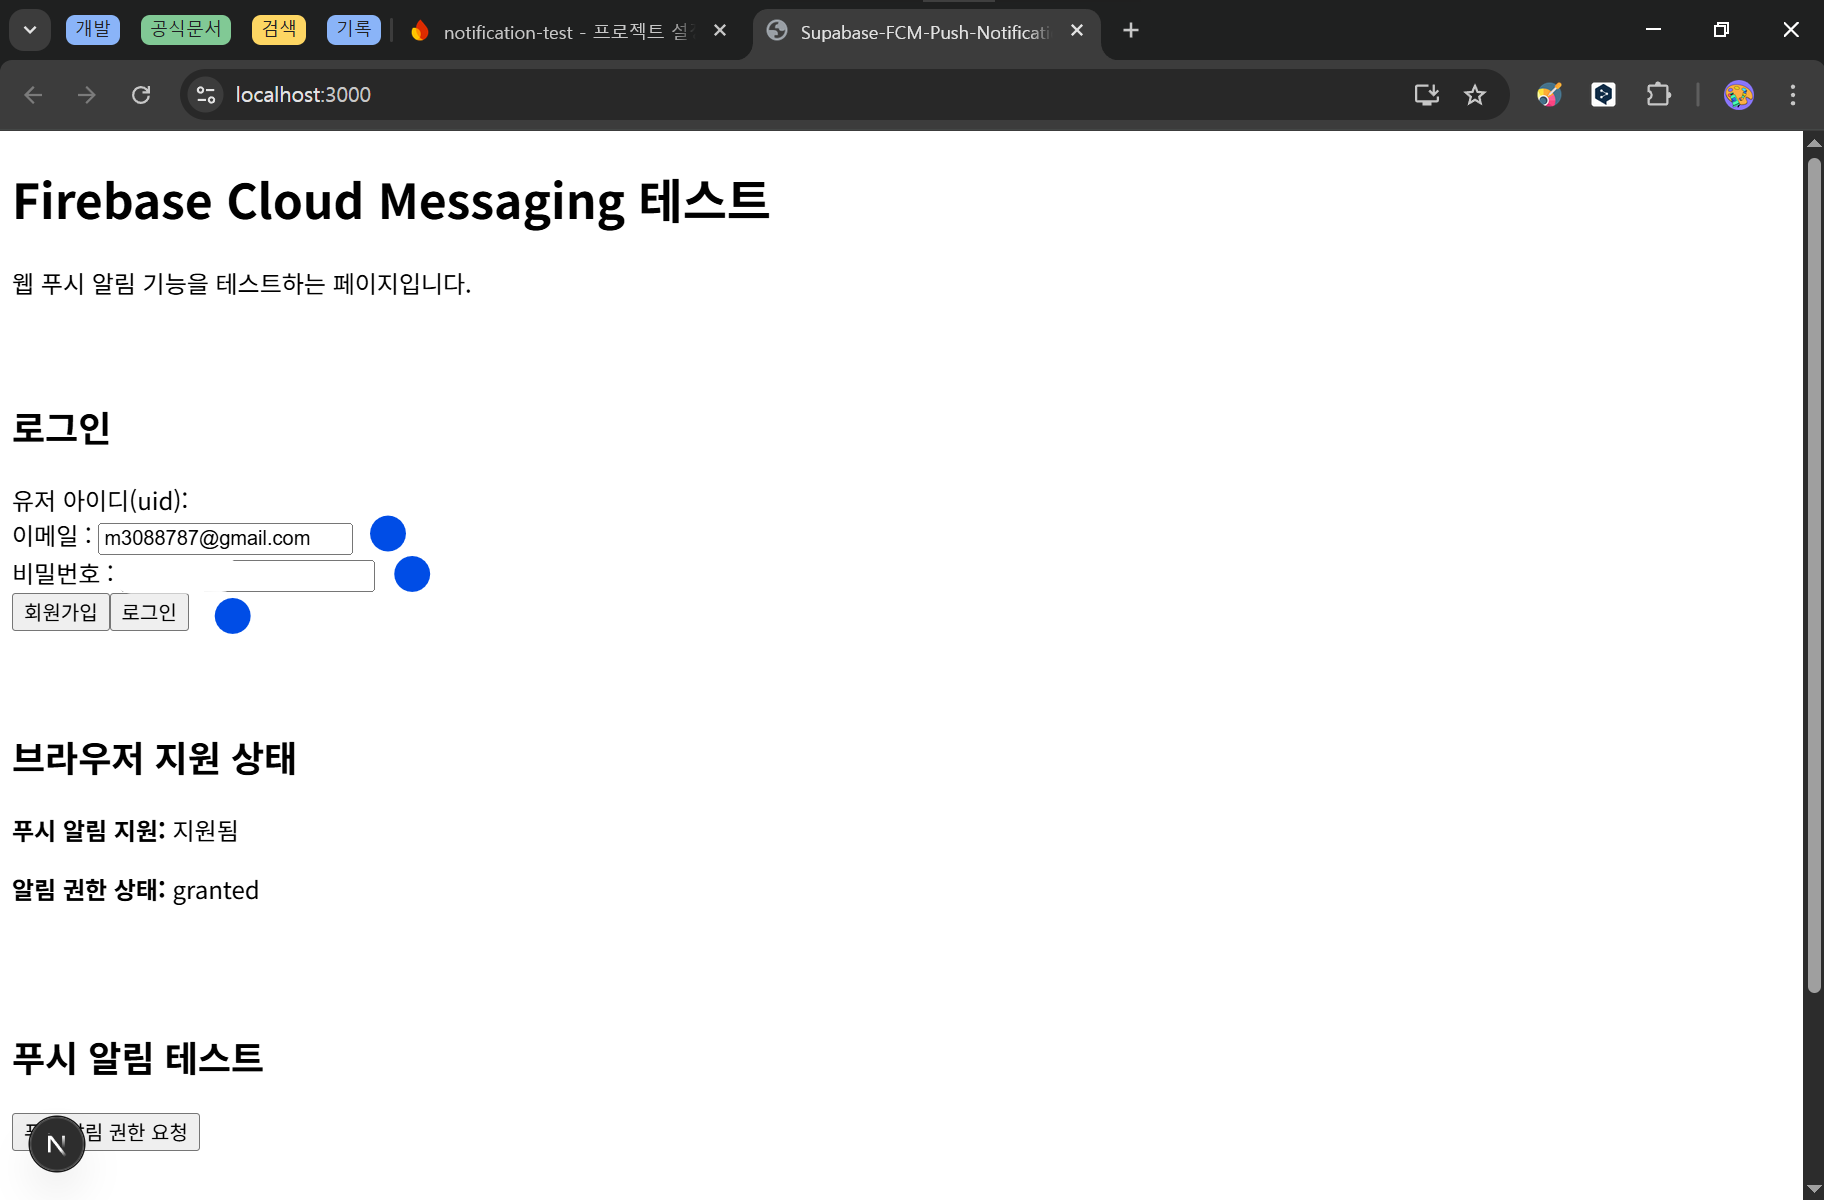Screen dimensions: 1824x1200
Task: Focus the localhost:3000 address bar
Action: coord(800,94)
